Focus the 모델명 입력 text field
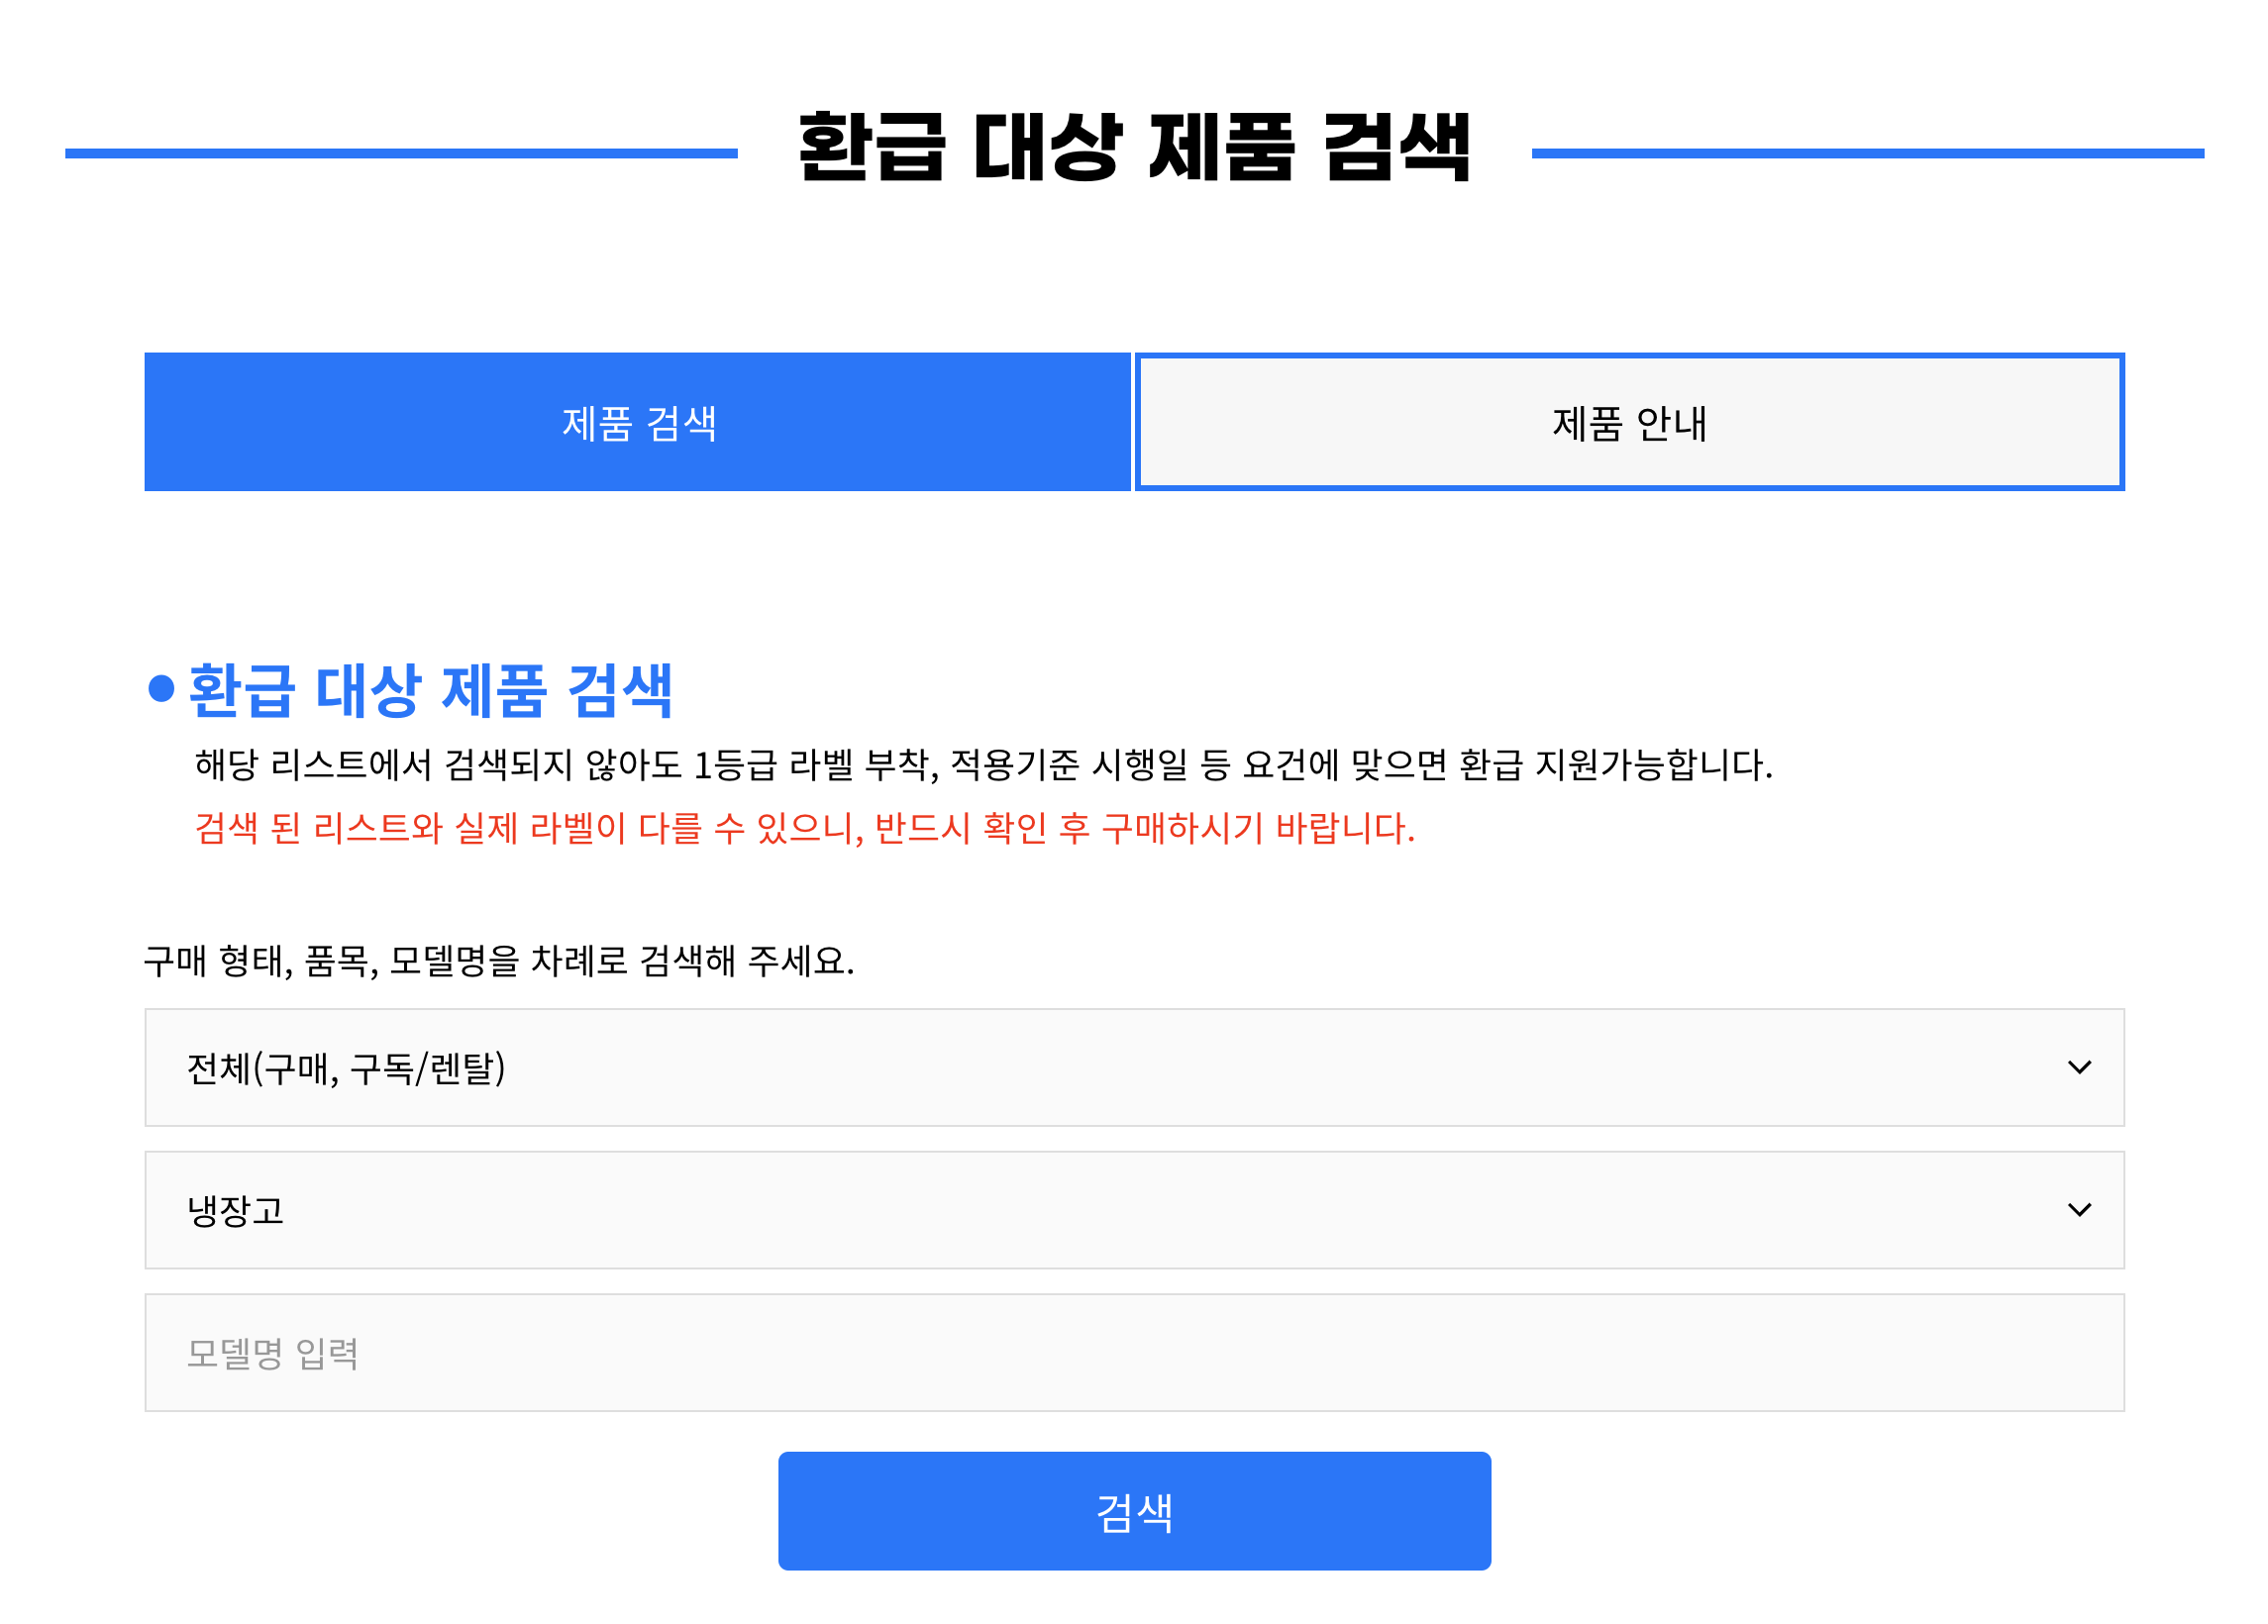The image size is (2268, 1624). point(1134,1353)
